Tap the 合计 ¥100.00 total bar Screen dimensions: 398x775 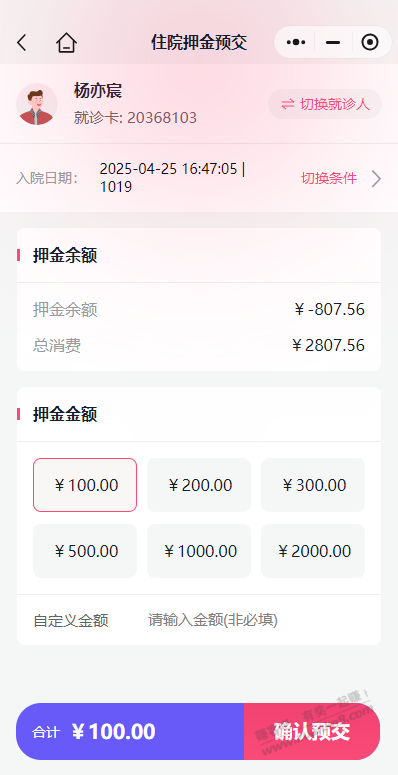(x=130, y=732)
